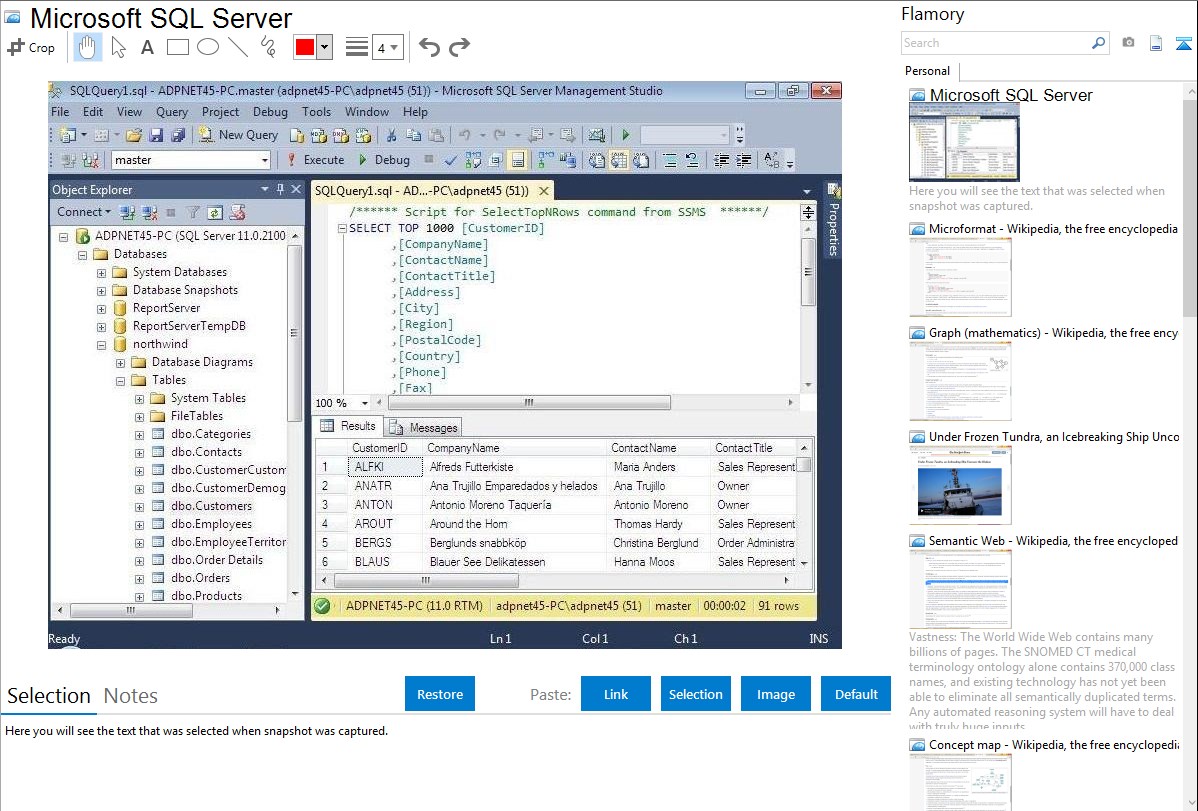Activate the hand pan tool
1198x811 pixels.
pyautogui.click(x=87, y=47)
